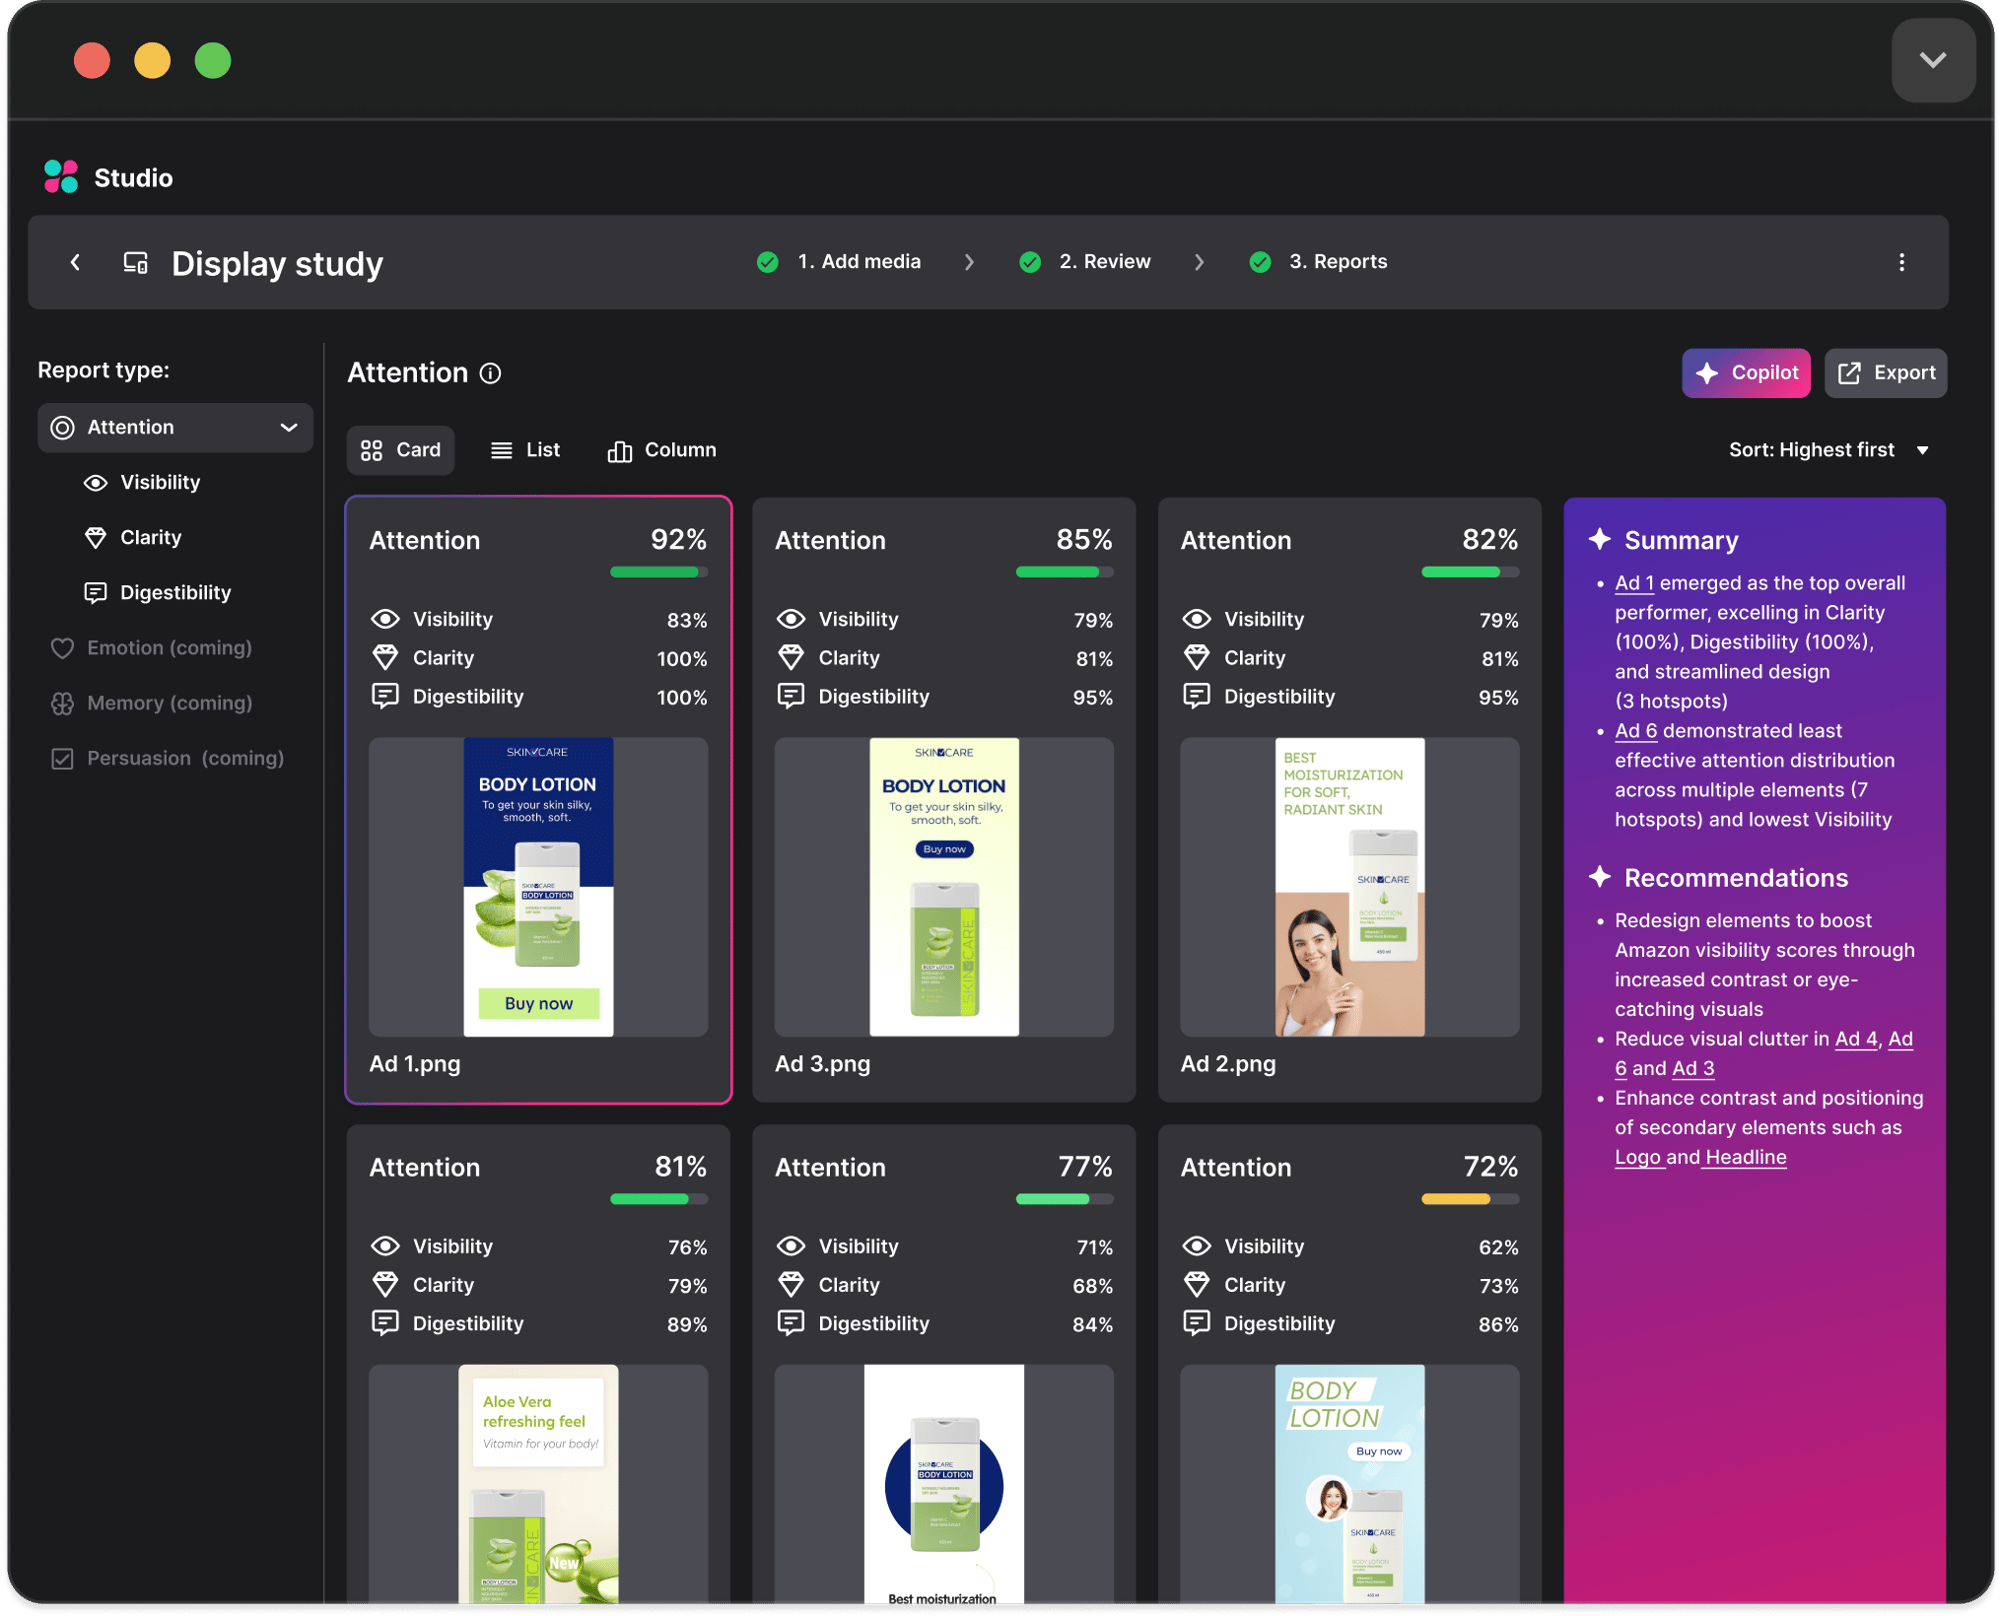Toggle Visibility eye in the 81% card
The width and height of the screenshot is (2000, 1616).
tap(385, 1246)
